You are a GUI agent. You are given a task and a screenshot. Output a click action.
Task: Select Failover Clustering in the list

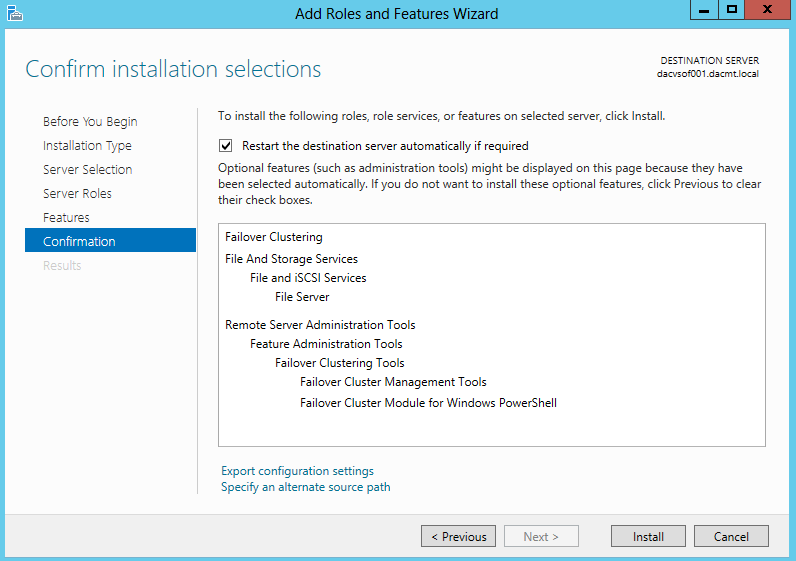tap(274, 237)
